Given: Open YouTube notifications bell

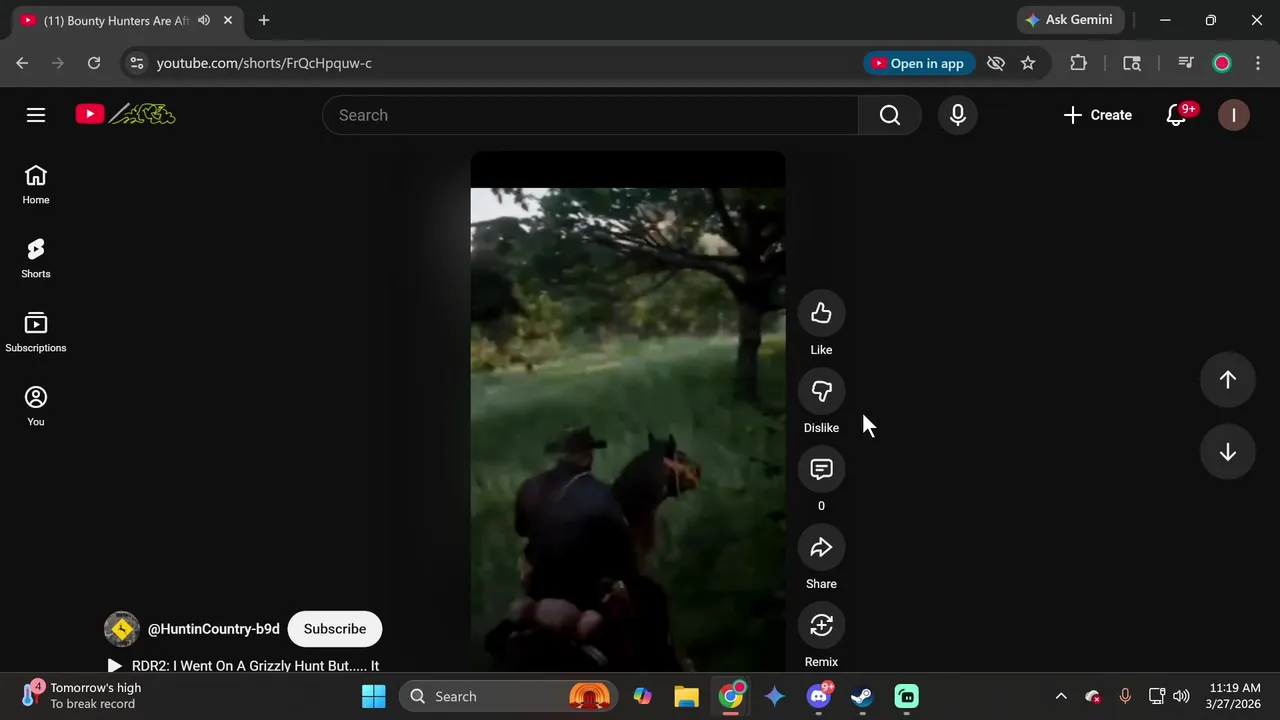Looking at the screenshot, I should point(1177,115).
